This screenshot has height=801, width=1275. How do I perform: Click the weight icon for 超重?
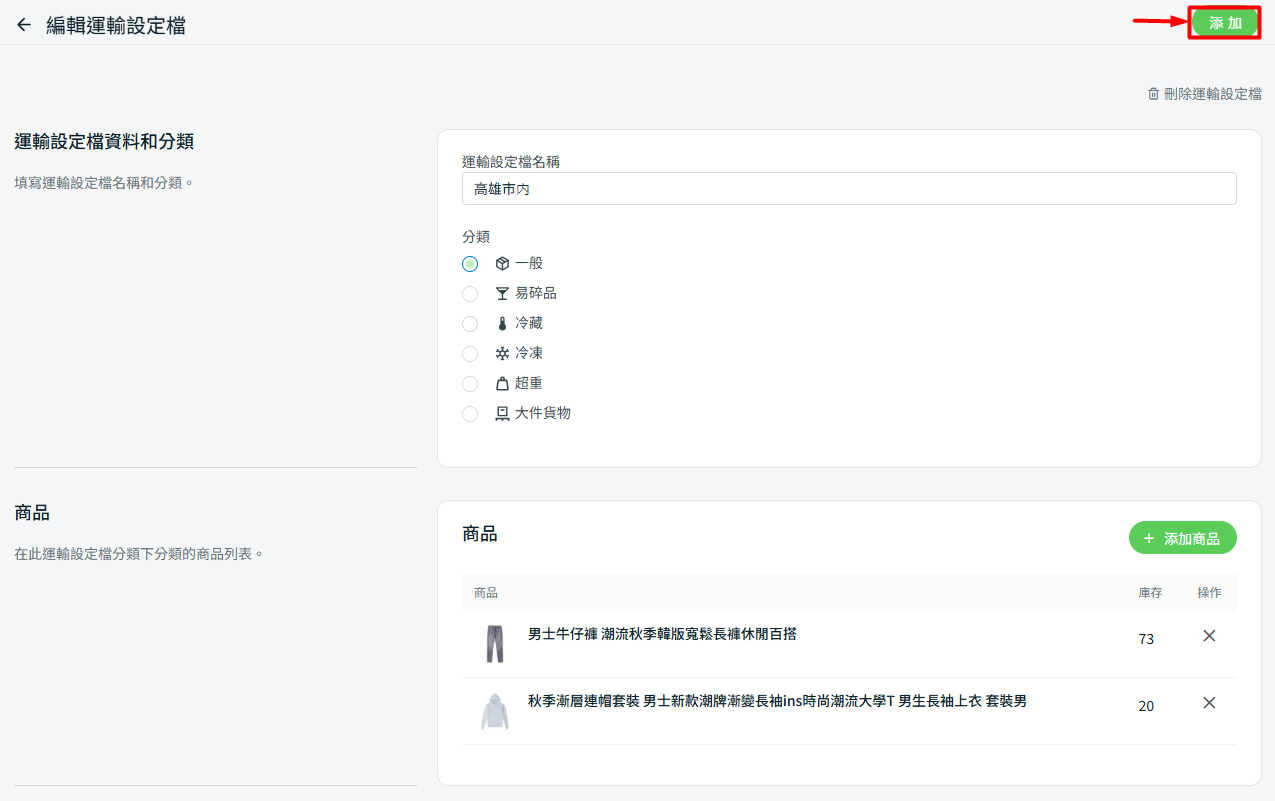point(502,384)
